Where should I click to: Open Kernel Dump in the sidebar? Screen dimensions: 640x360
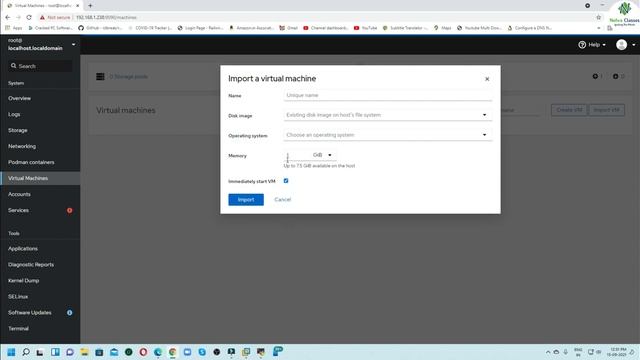pyautogui.click(x=23, y=281)
